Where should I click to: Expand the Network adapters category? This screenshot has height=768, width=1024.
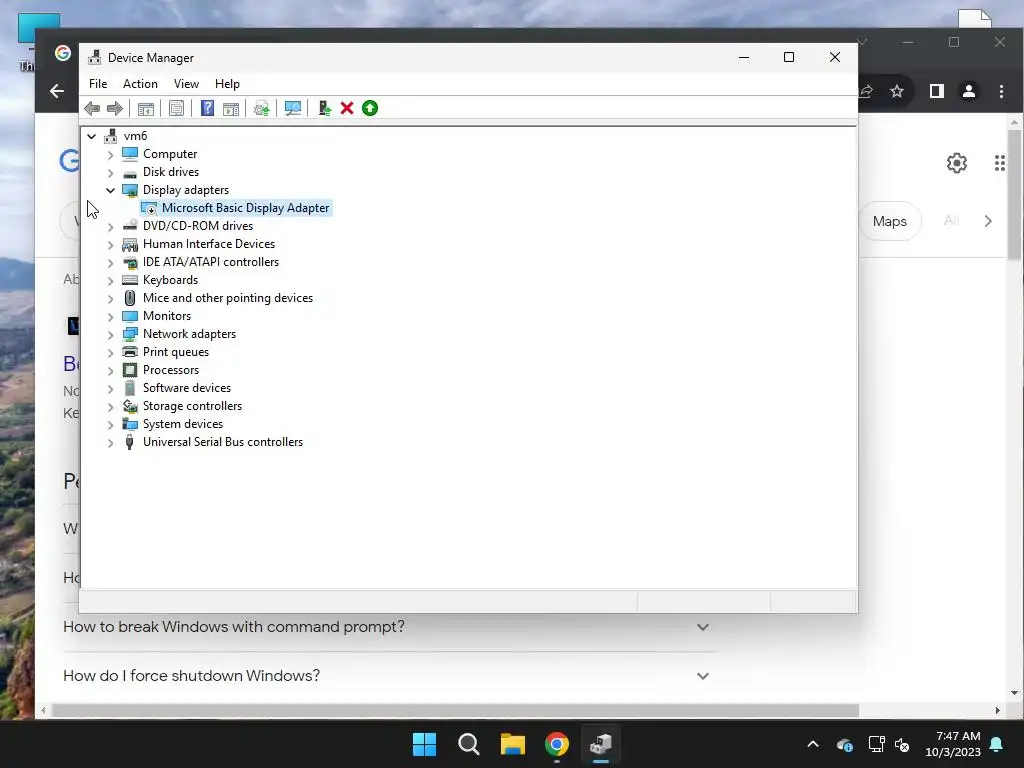110,335
